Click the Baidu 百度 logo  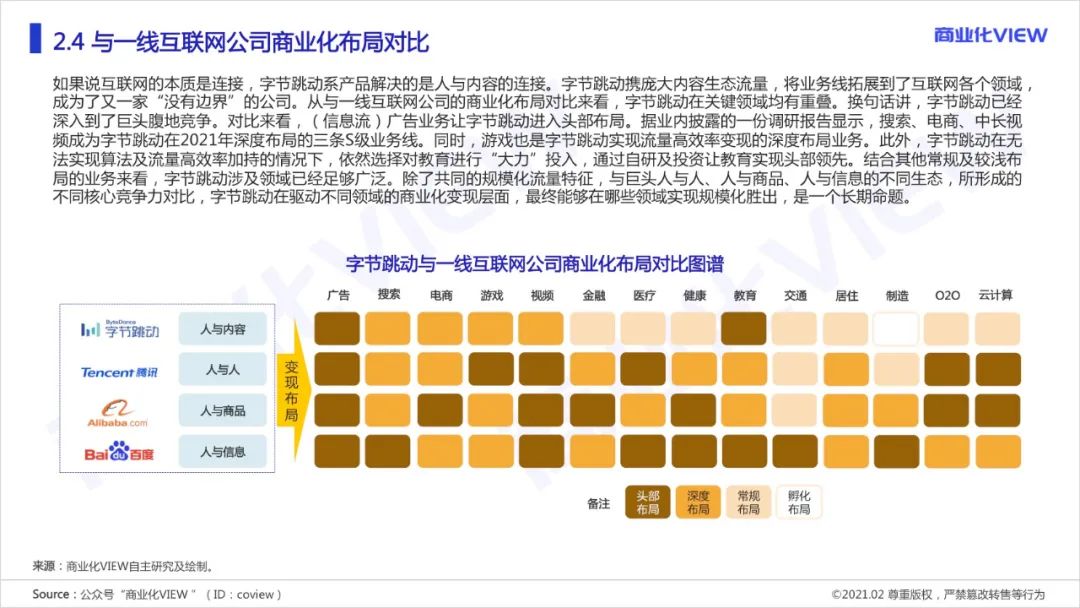tap(118, 452)
